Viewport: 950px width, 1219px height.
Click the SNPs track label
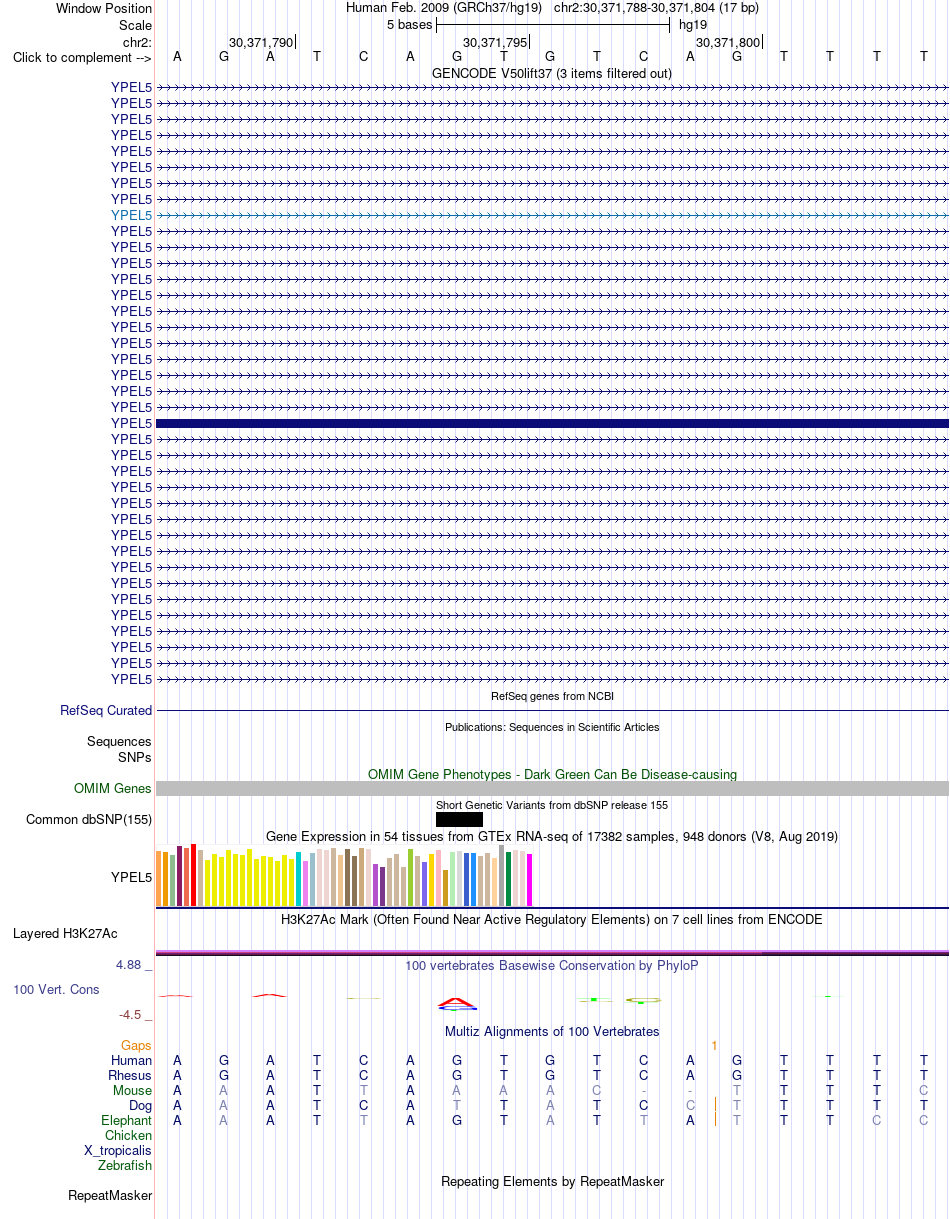135,757
